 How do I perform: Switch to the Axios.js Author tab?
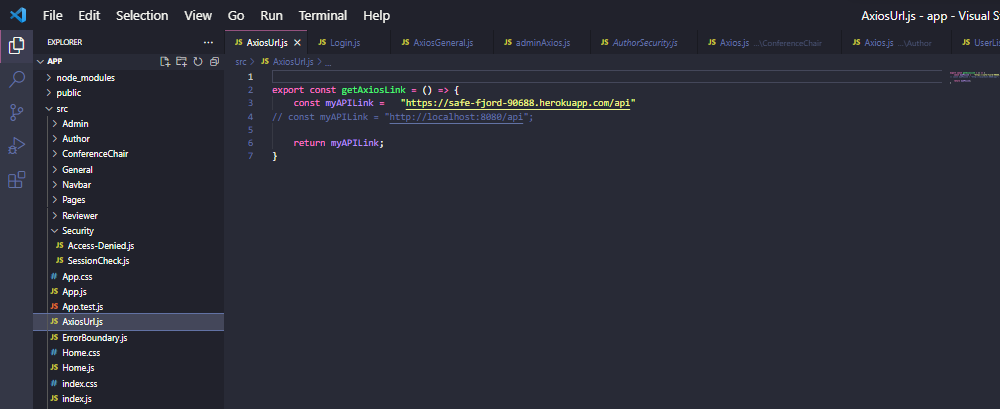[x=896, y=43]
